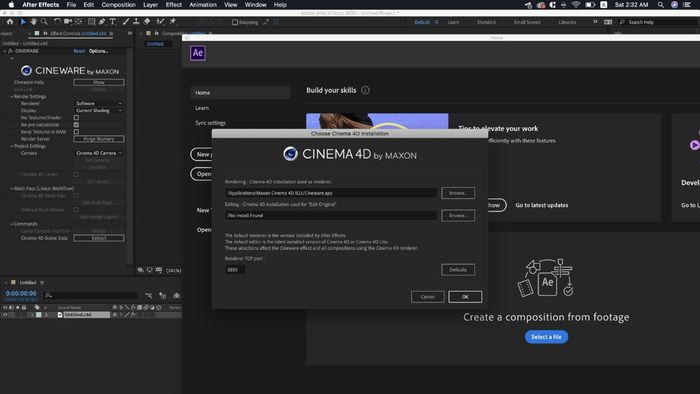
Task: Open the Animation menu
Action: point(203,4)
